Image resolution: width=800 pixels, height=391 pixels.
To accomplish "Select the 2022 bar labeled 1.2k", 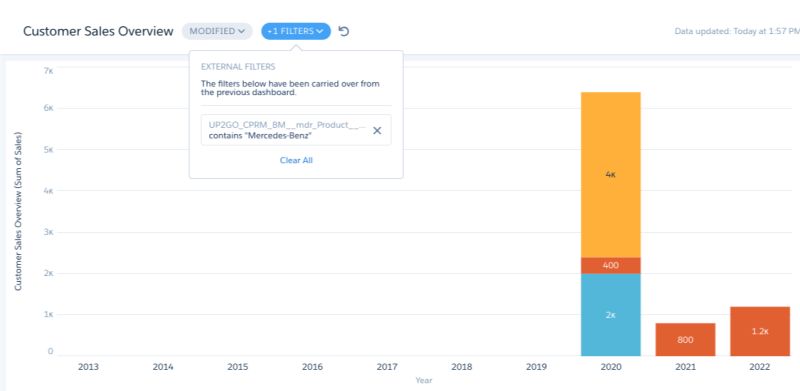I will 760,331.
